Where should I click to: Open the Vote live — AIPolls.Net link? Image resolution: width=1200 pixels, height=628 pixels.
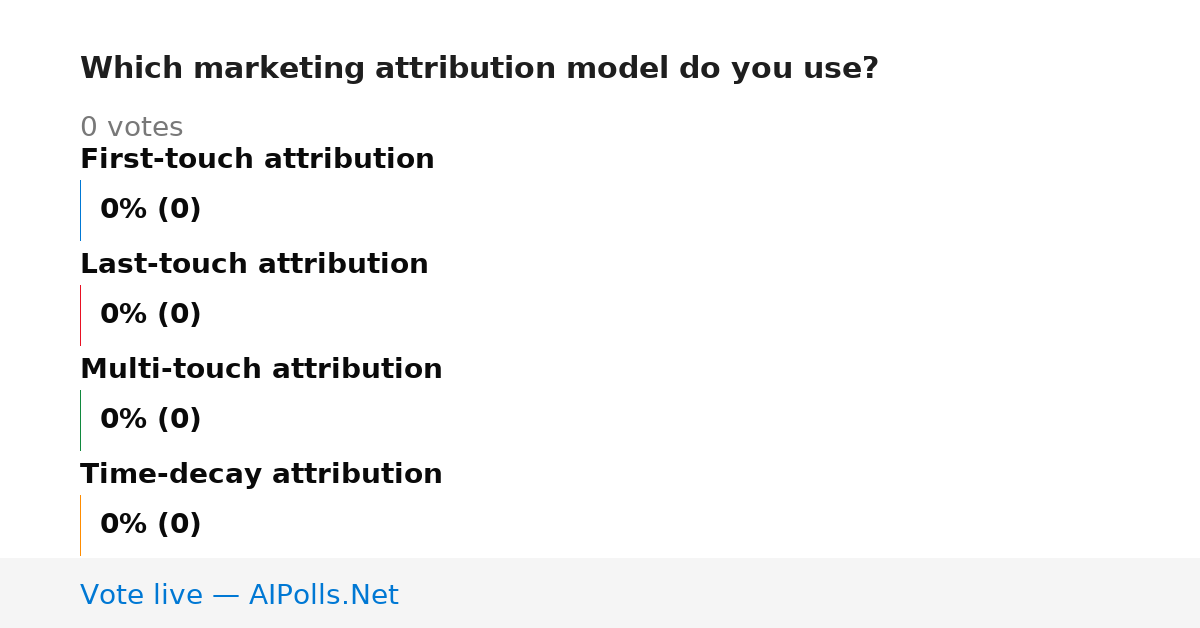(239, 595)
